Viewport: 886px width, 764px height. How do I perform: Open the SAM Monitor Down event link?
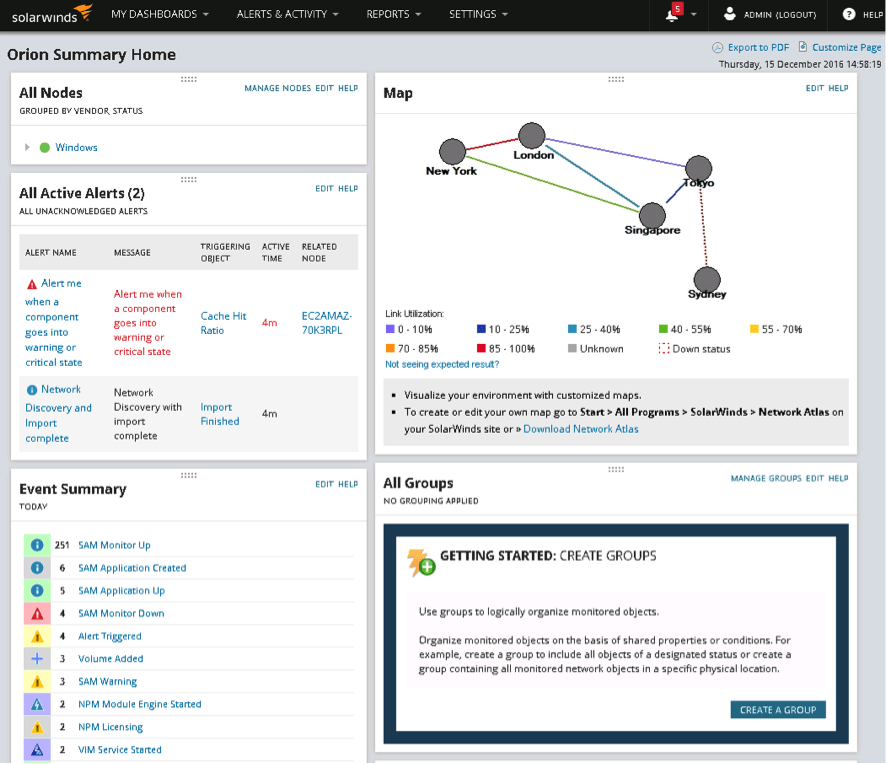121,614
